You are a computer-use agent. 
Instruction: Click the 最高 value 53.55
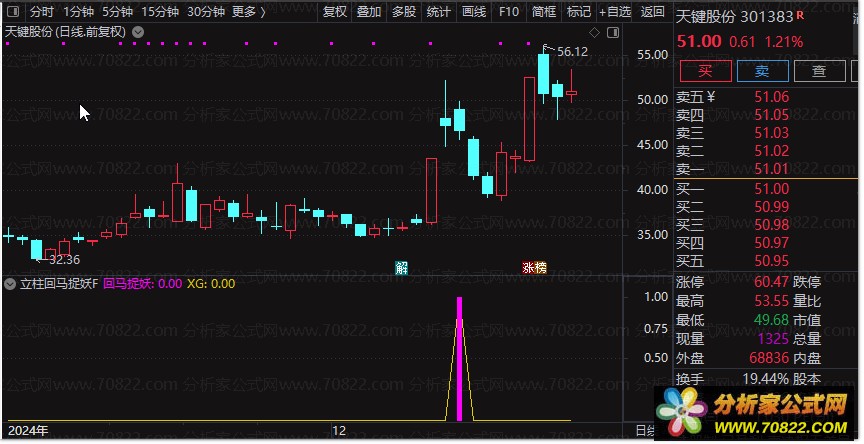771,301
